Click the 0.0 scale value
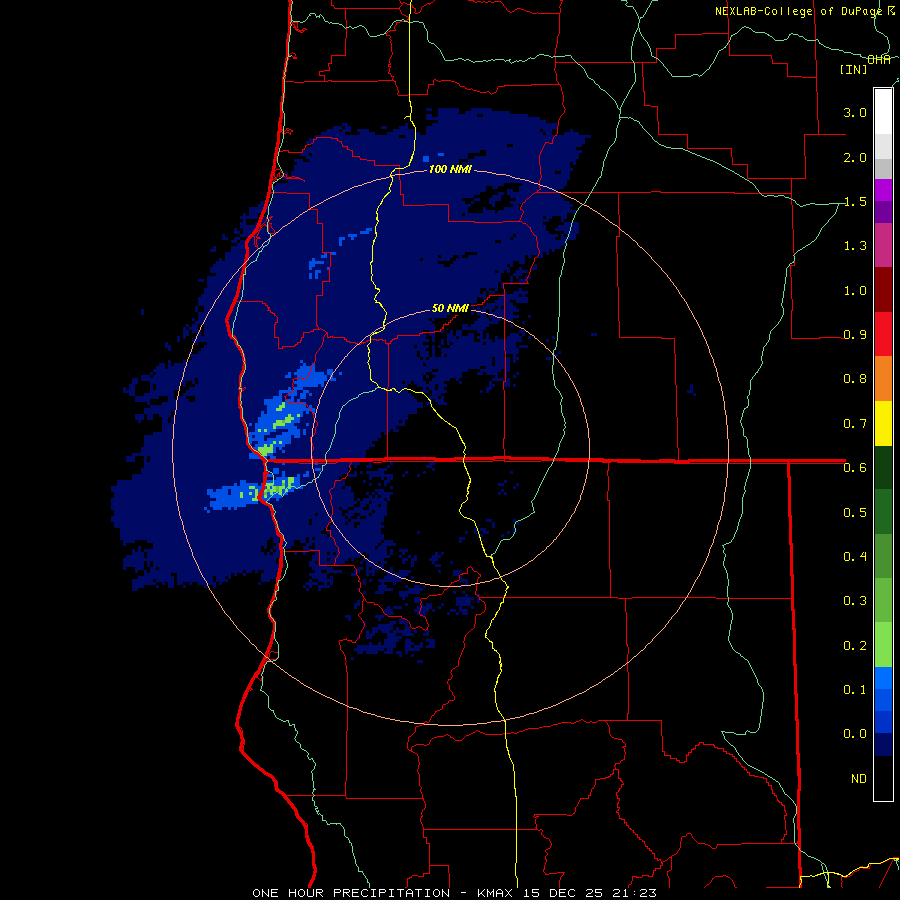 pos(855,734)
